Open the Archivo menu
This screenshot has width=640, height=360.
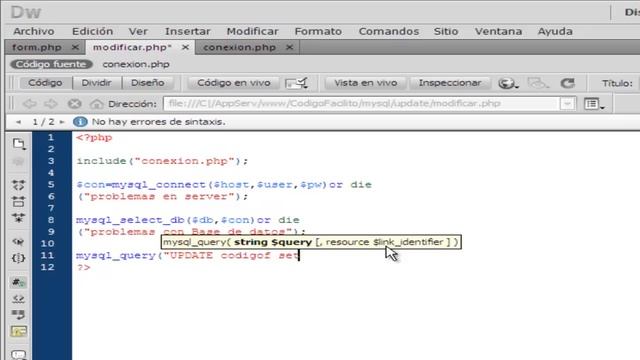[x=34, y=31]
